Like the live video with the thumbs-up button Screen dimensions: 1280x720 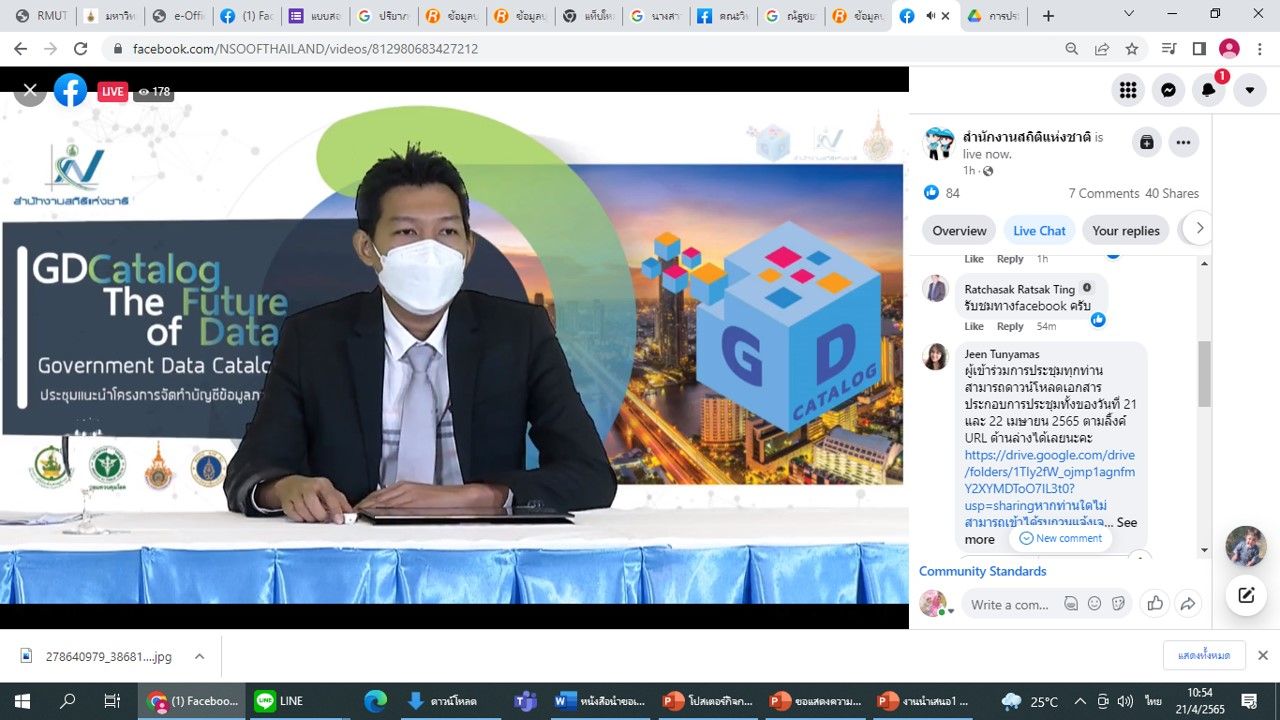coord(1155,603)
